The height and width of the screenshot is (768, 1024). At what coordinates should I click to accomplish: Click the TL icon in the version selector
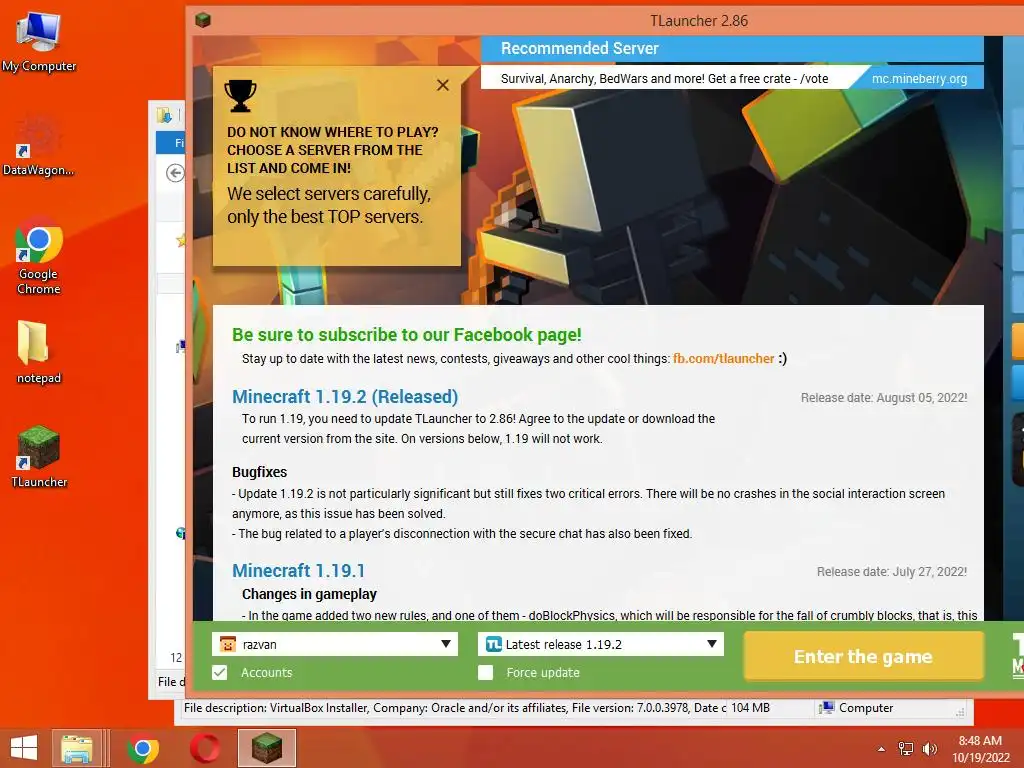[494, 644]
